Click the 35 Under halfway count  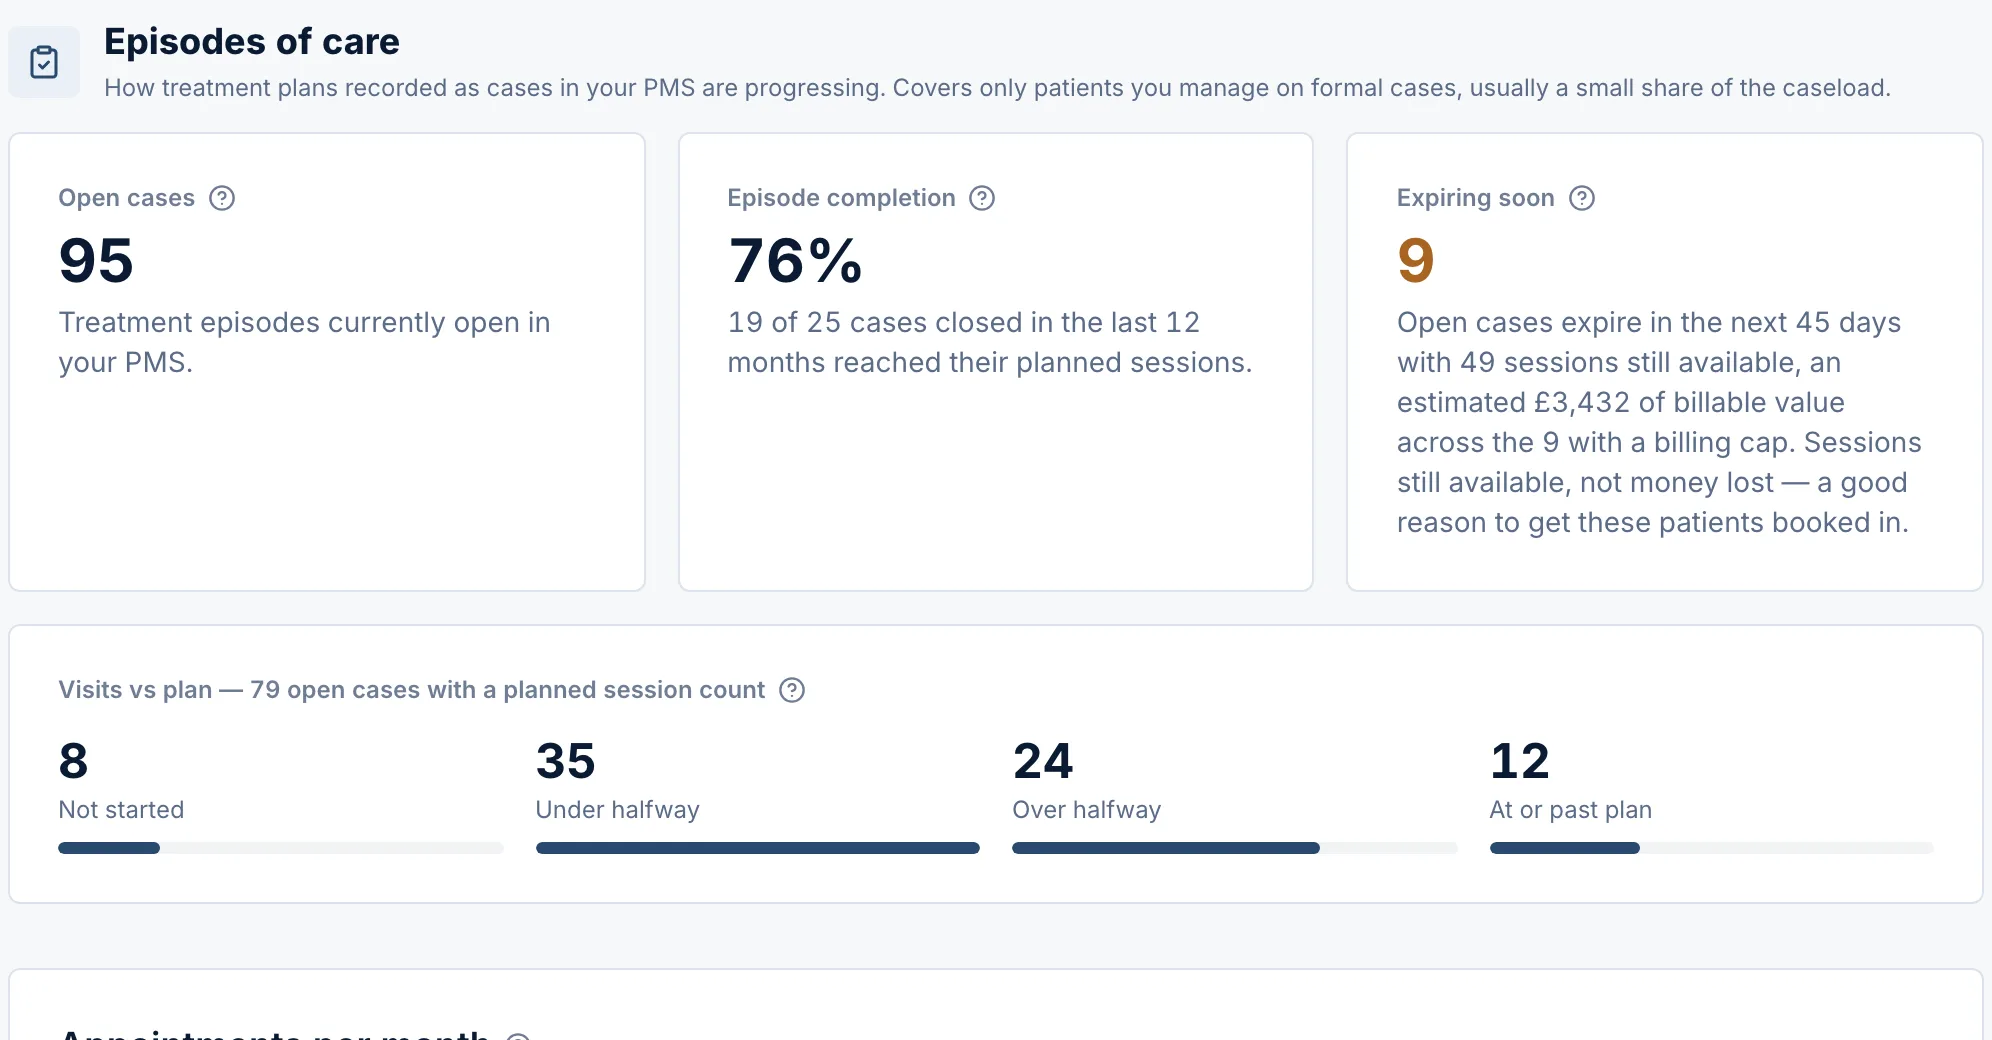[x=565, y=761]
